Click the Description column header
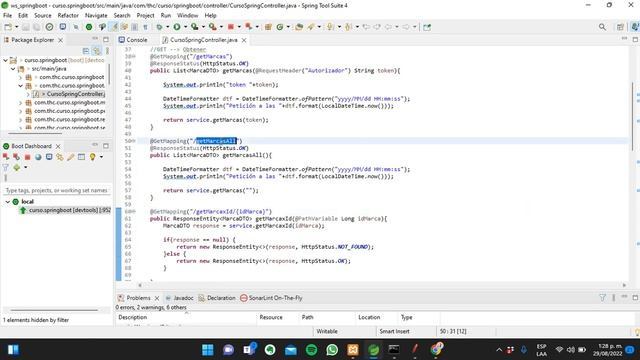Image resolution: width=640 pixels, height=360 pixels. click(x=133, y=318)
